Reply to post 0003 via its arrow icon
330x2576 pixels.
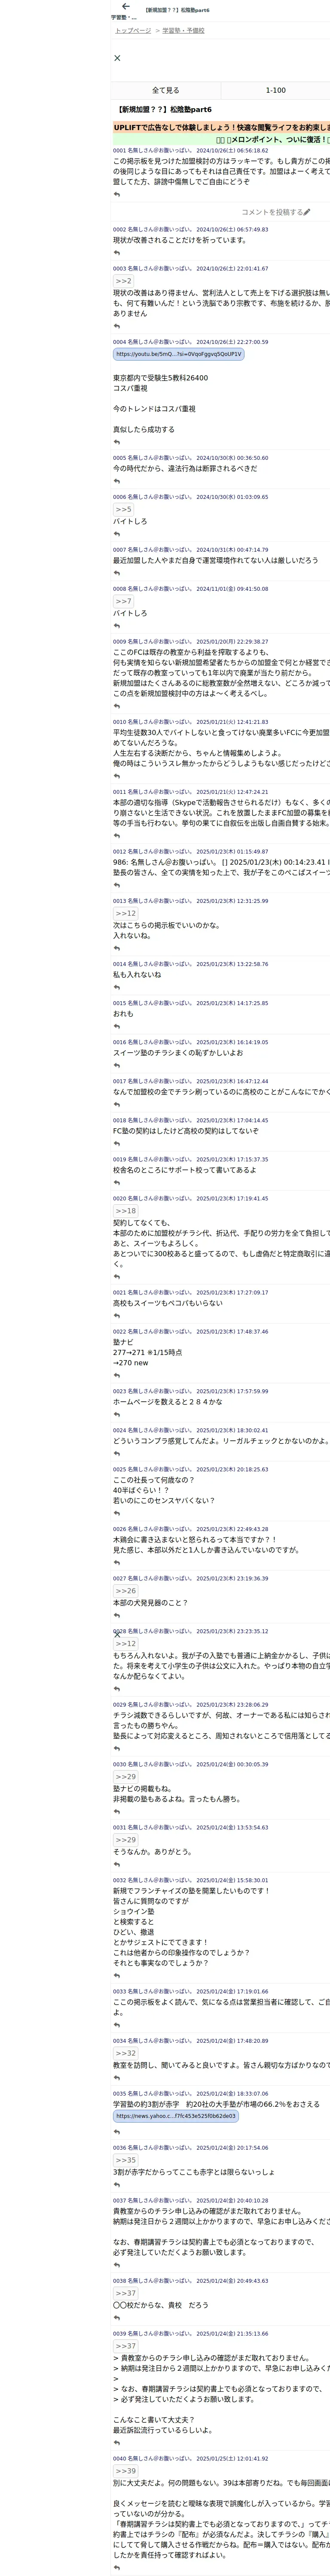pos(117,326)
